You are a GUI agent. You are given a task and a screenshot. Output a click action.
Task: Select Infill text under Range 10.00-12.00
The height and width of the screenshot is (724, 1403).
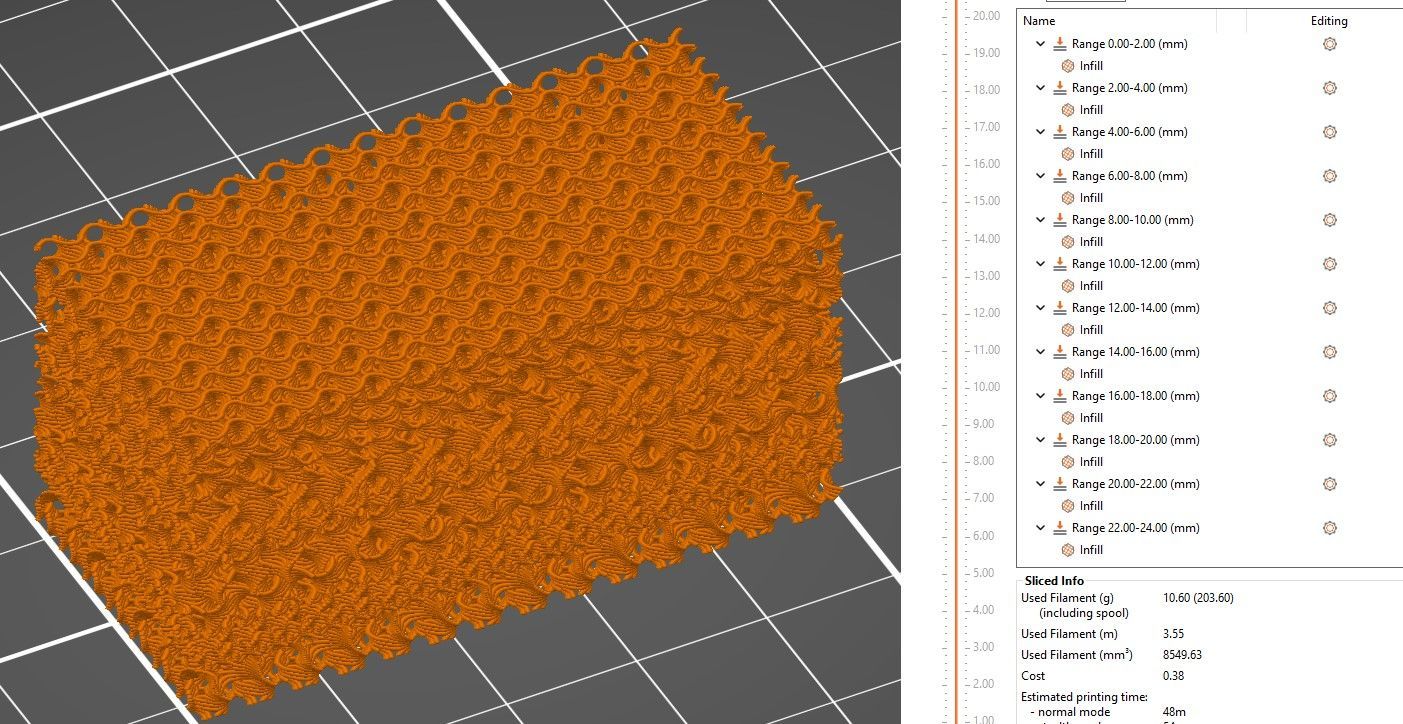click(x=1091, y=286)
